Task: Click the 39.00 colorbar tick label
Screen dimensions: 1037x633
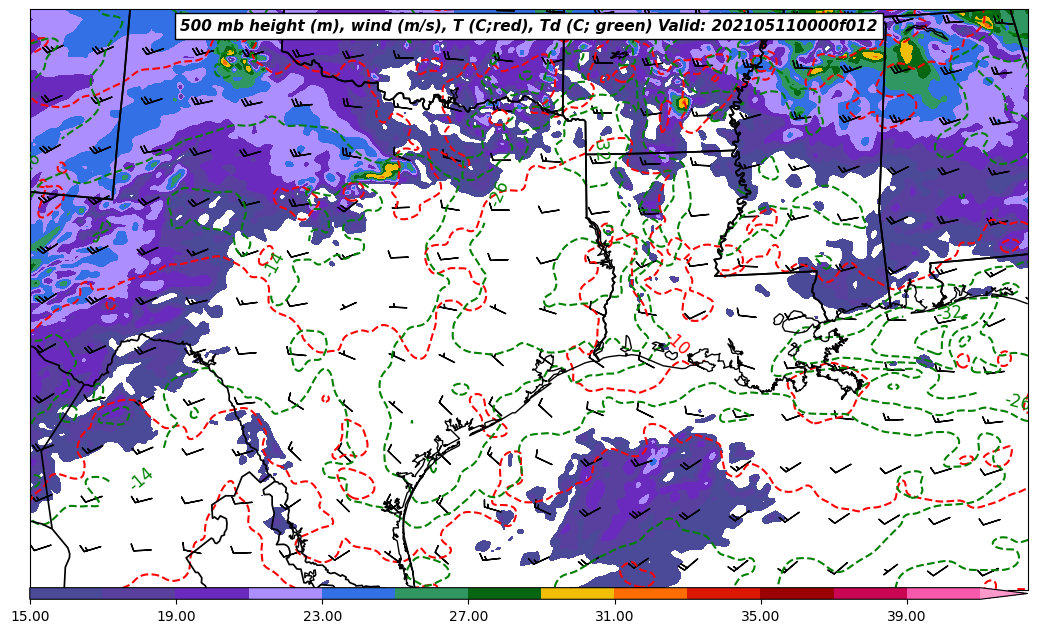Action: click(906, 616)
